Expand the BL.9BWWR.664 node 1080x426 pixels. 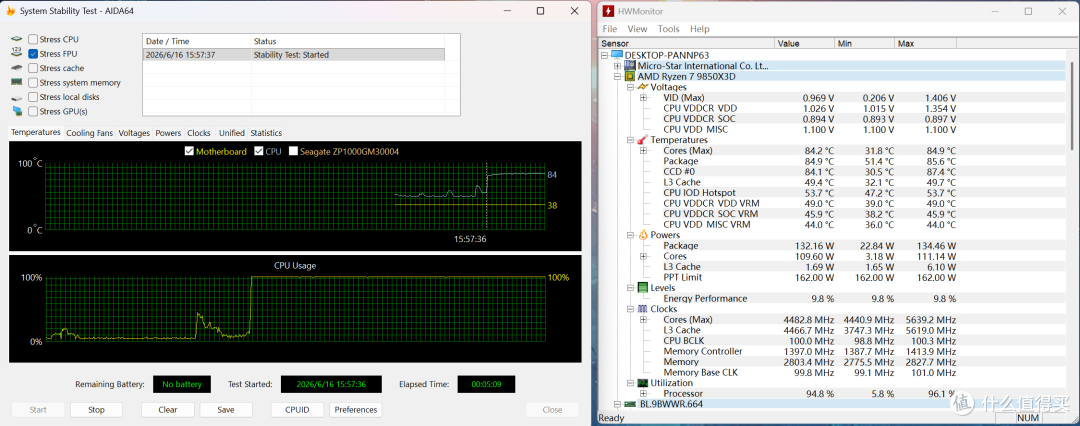click(x=617, y=404)
